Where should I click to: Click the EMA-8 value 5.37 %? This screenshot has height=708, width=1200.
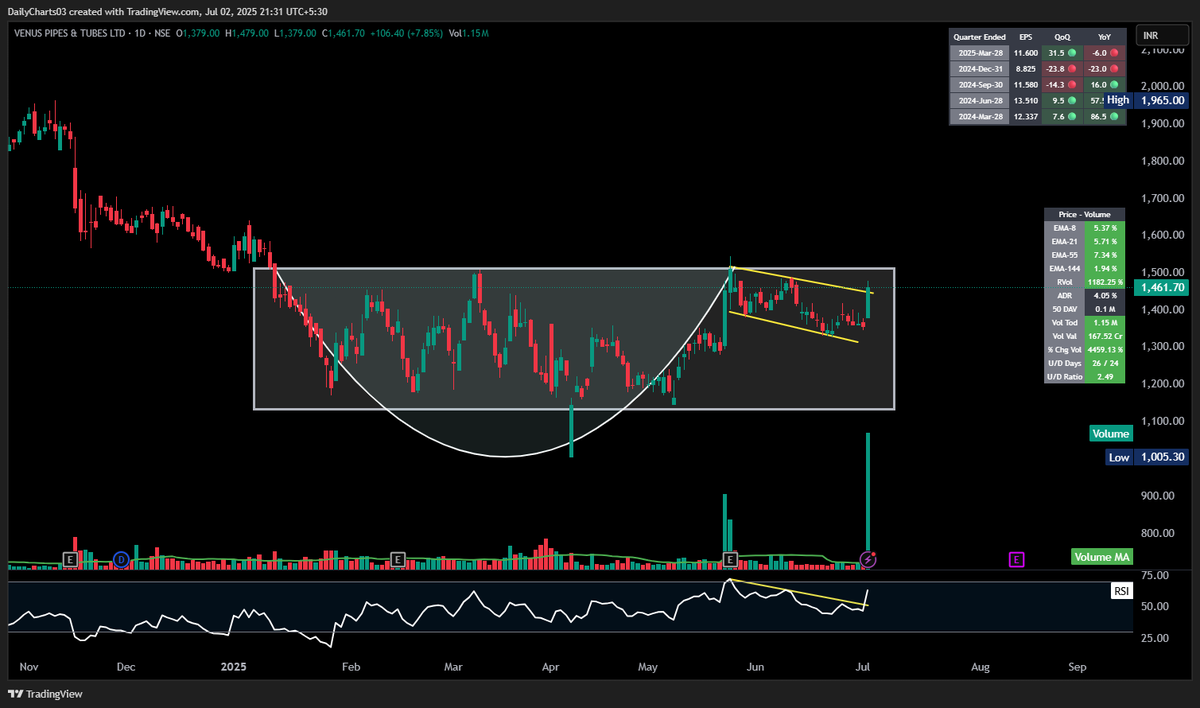1104,228
